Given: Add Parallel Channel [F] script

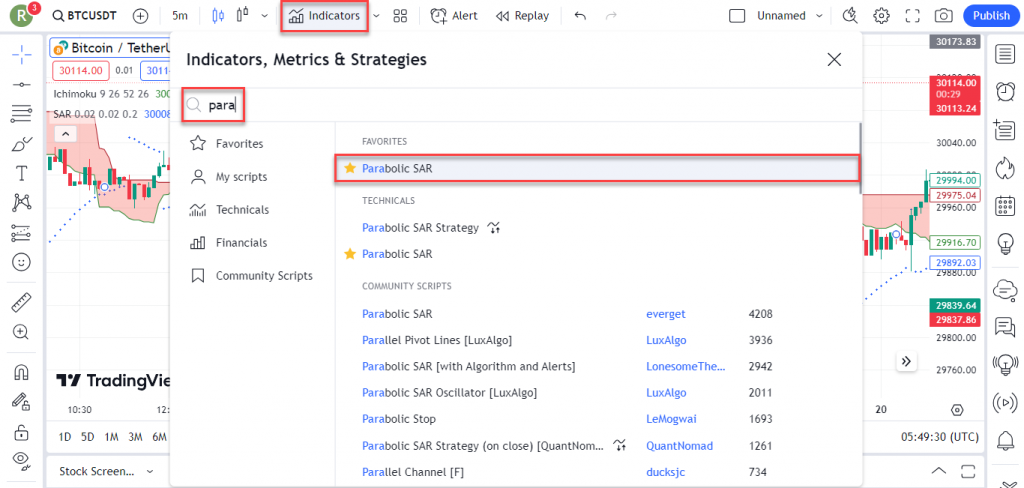Looking at the screenshot, I should tap(413, 472).
